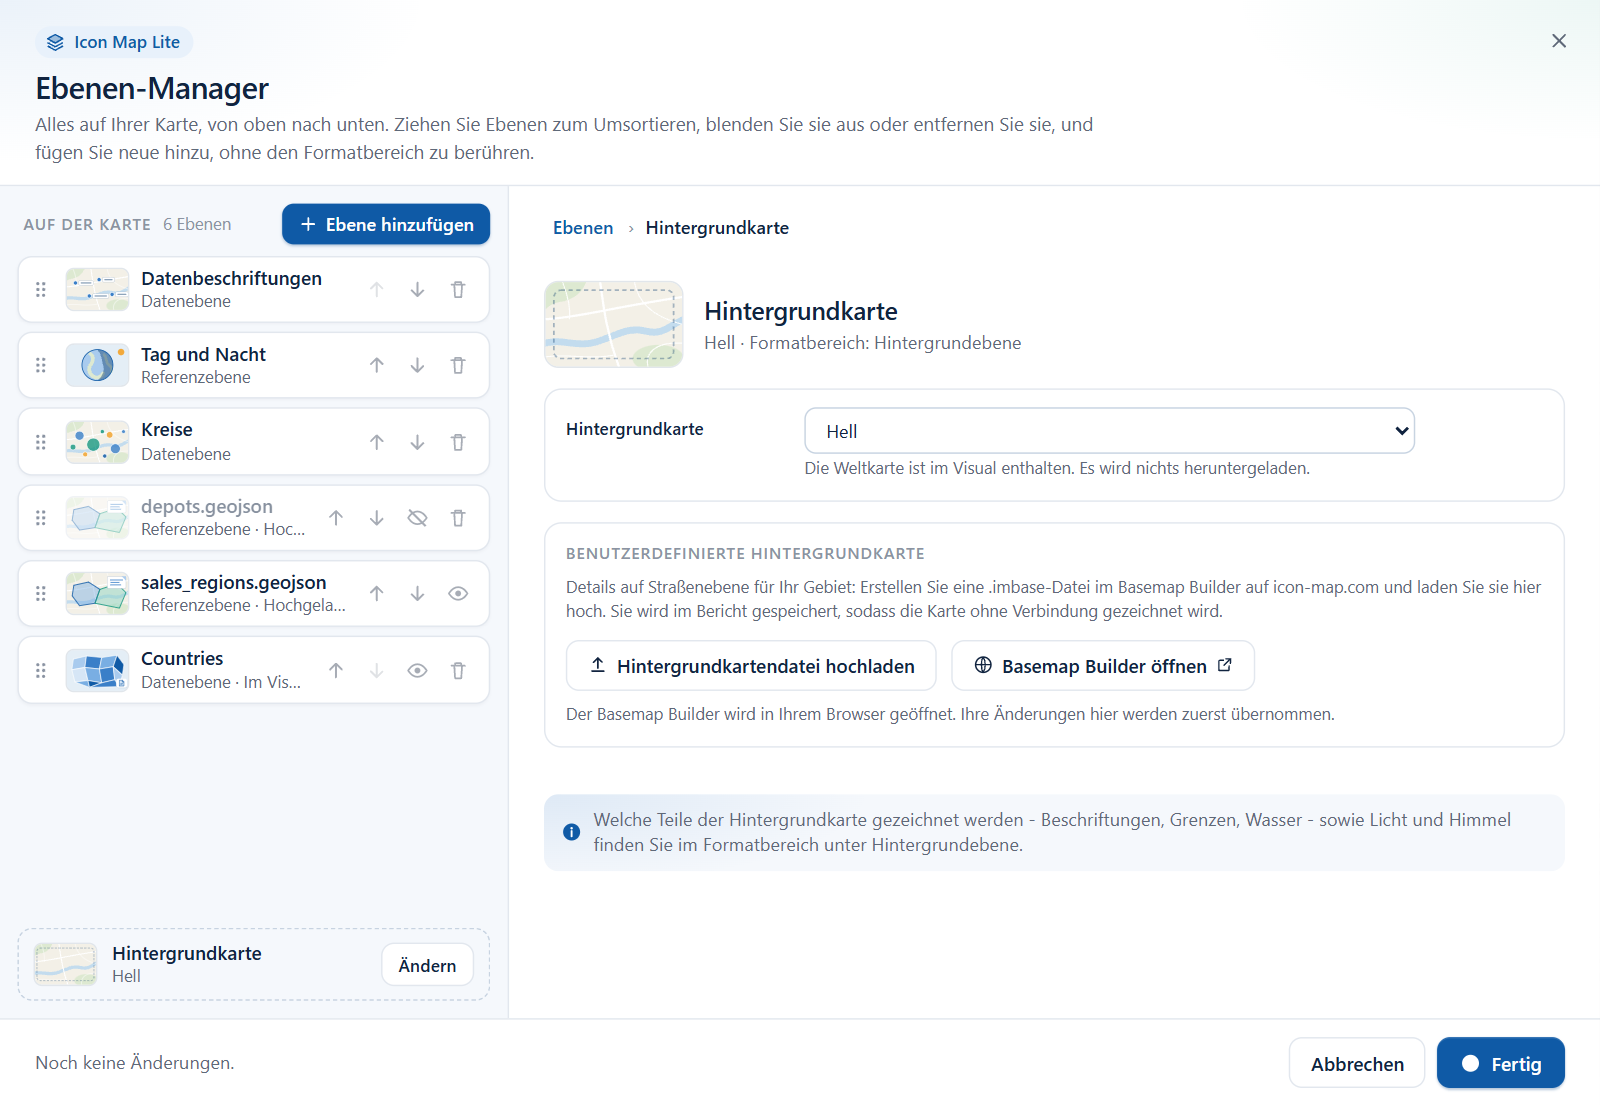Move Countries layer up
Screen dimensions: 1600x1105
click(x=336, y=671)
